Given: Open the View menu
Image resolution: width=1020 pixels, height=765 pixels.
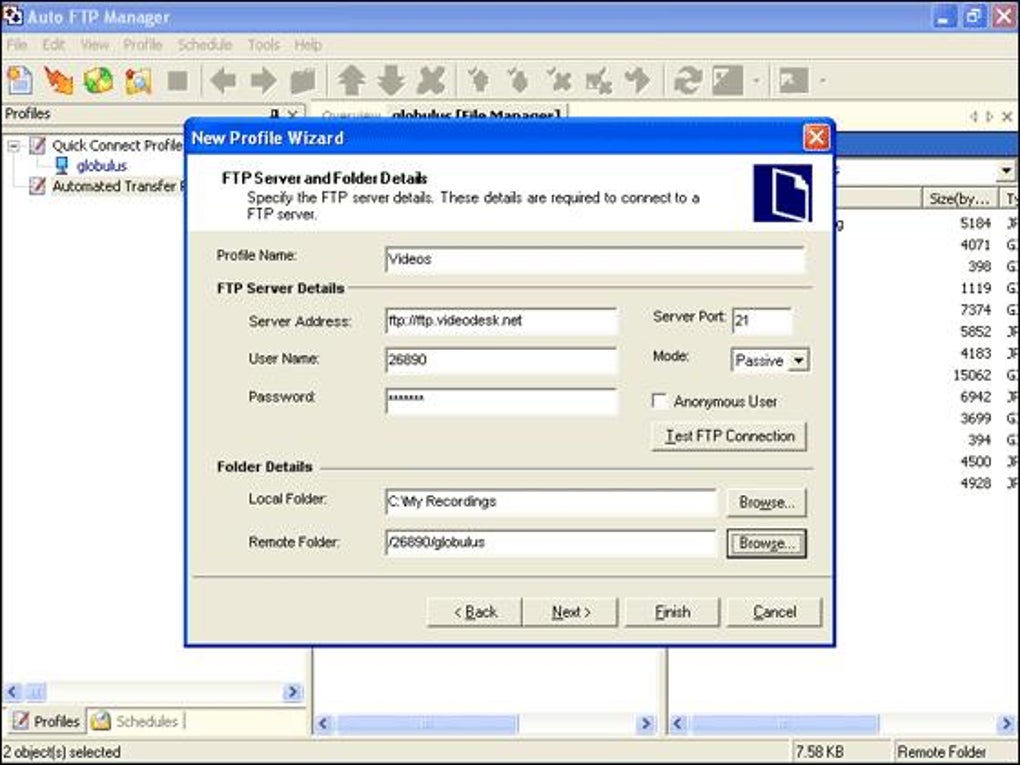Looking at the screenshot, I should tap(95, 45).
